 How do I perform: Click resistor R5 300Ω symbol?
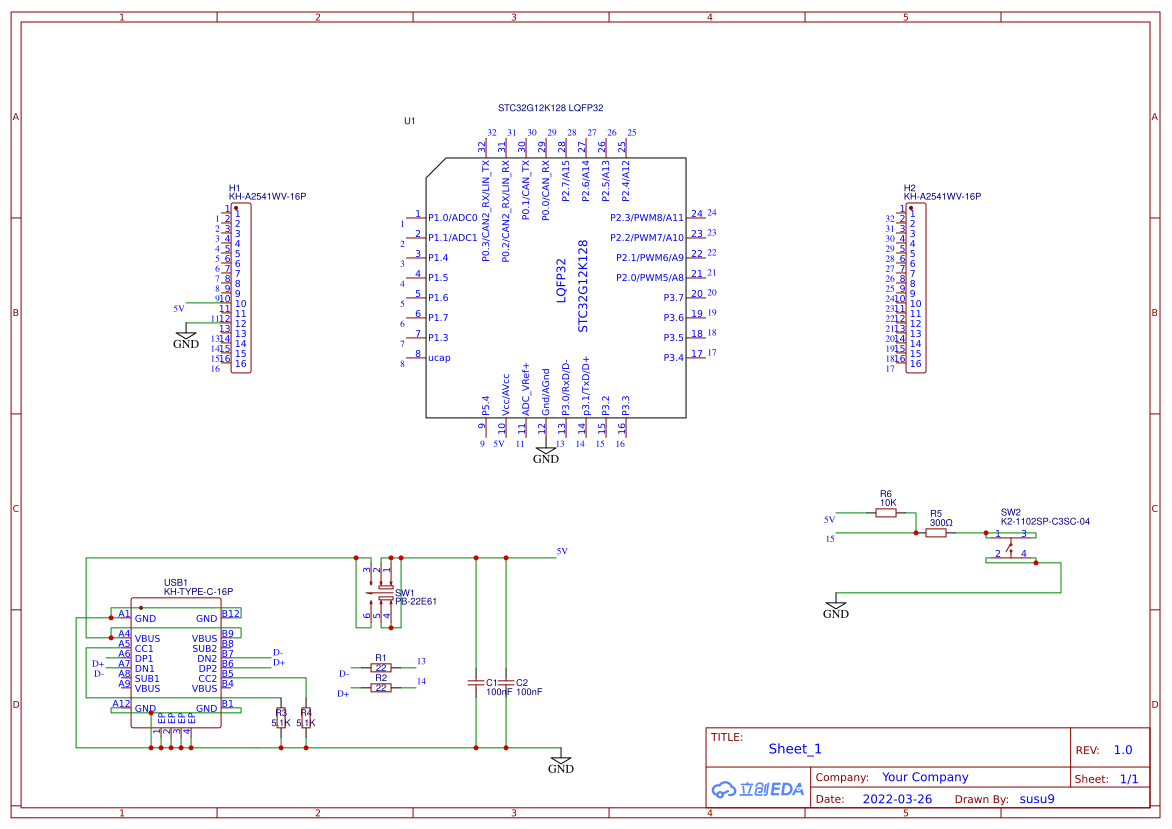[x=936, y=533]
